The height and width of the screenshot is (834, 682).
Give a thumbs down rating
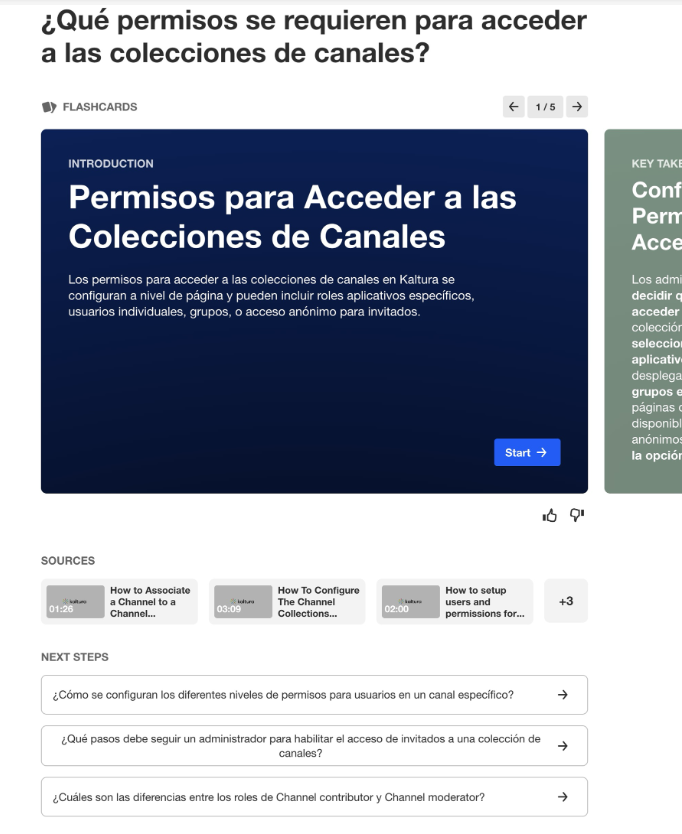(x=577, y=515)
